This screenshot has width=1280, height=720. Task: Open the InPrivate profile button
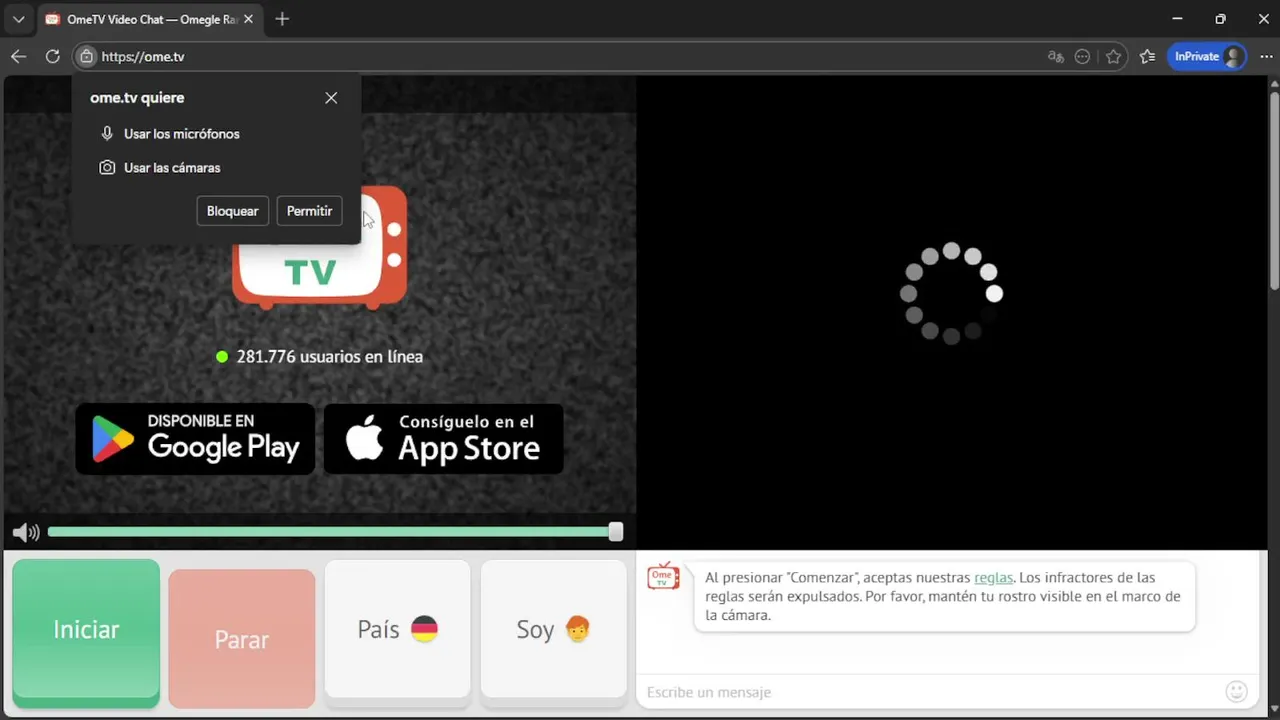point(1207,57)
